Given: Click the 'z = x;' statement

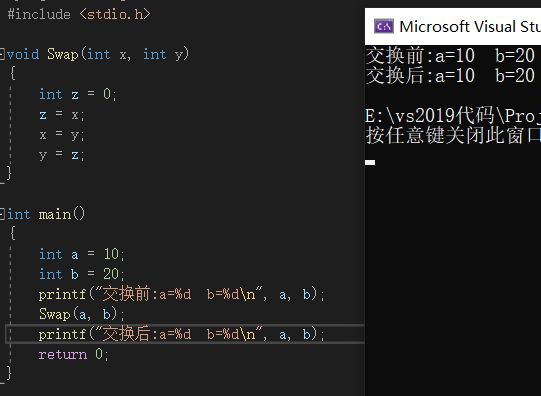Looking at the screenshot, I should 62,114.
